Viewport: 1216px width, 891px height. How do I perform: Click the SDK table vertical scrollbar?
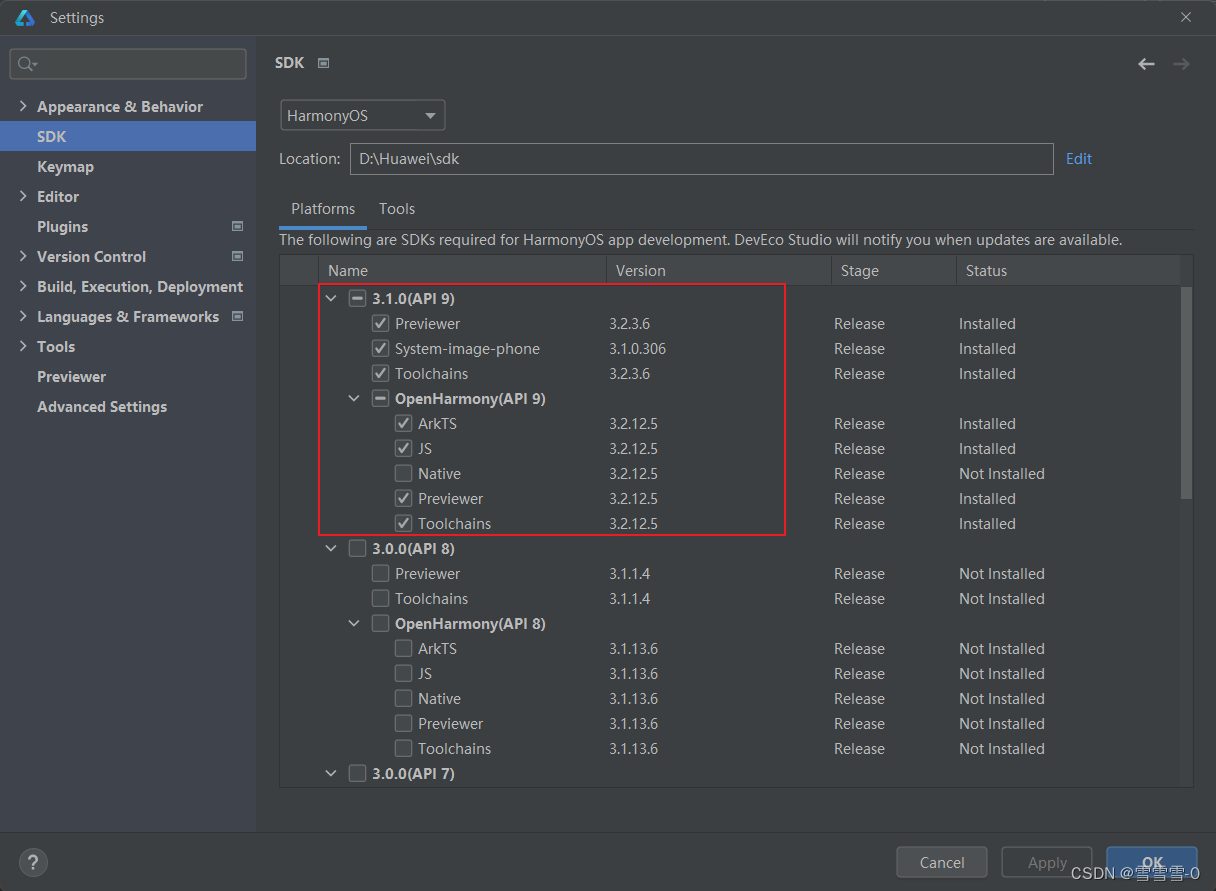coord(1186,392)
